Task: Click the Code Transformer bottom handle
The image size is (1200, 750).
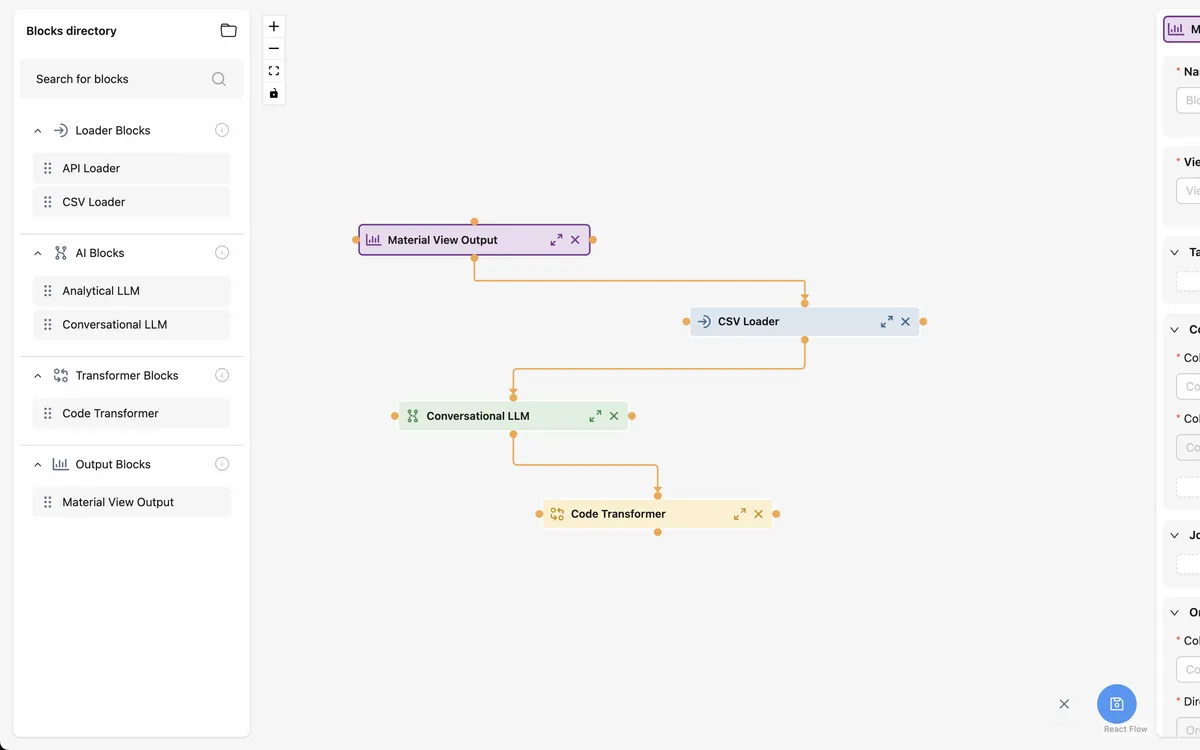Action: coord(657,532)
